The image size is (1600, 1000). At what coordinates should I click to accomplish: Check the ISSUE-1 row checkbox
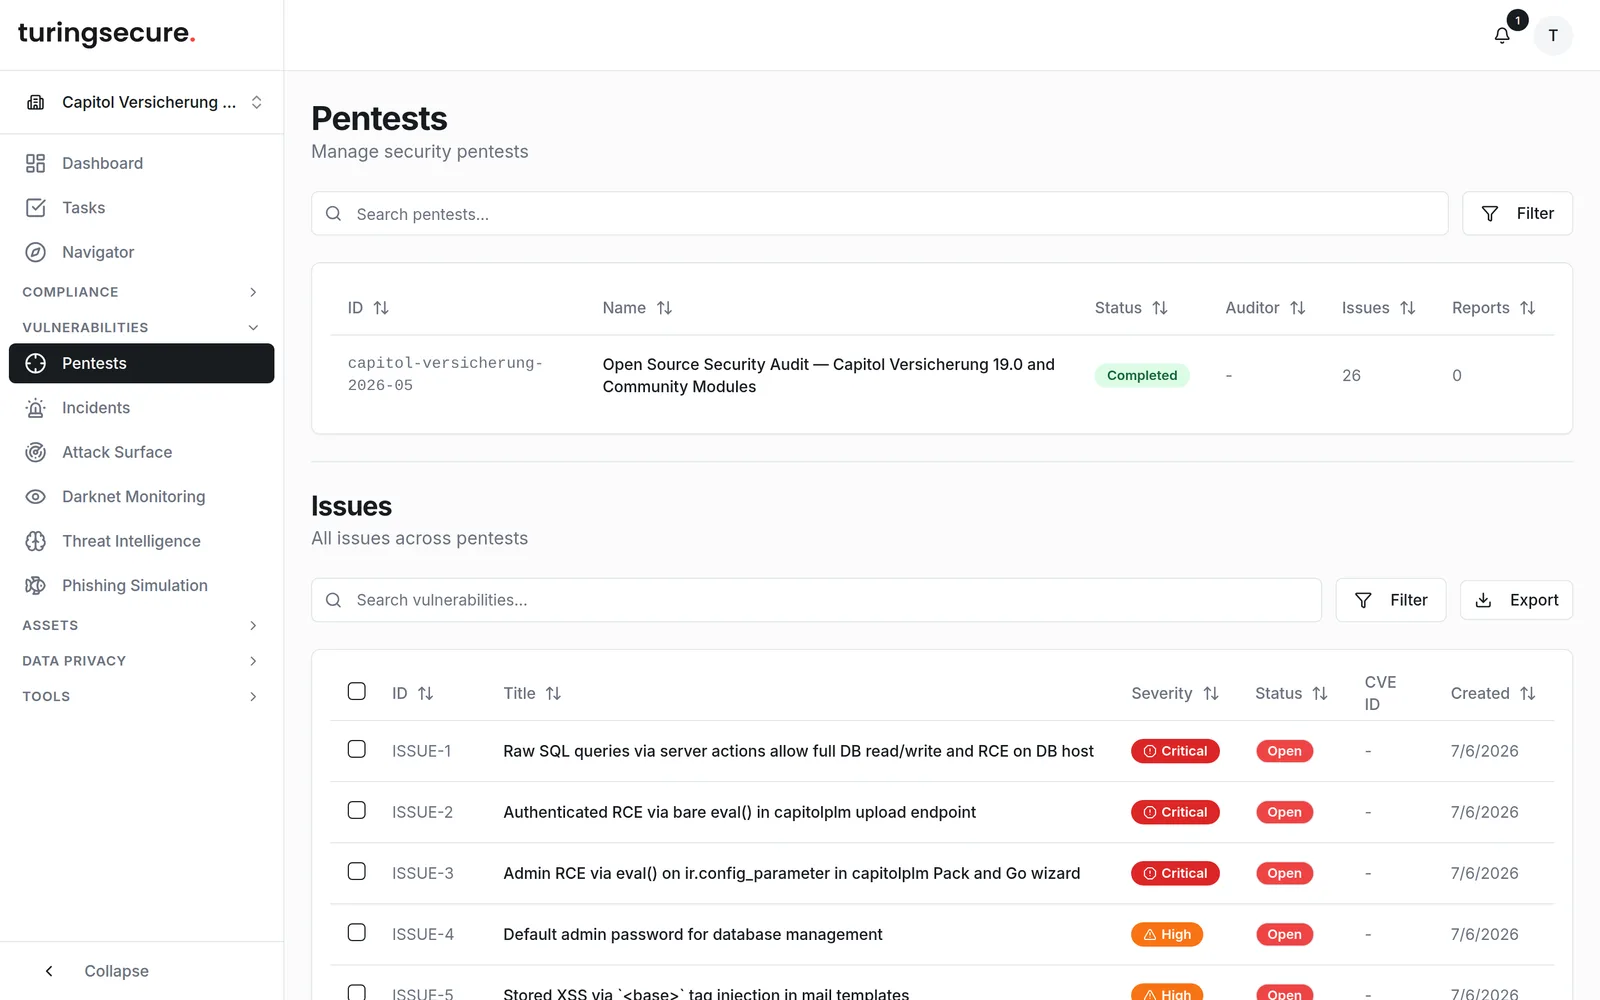[x=357, y=749]
